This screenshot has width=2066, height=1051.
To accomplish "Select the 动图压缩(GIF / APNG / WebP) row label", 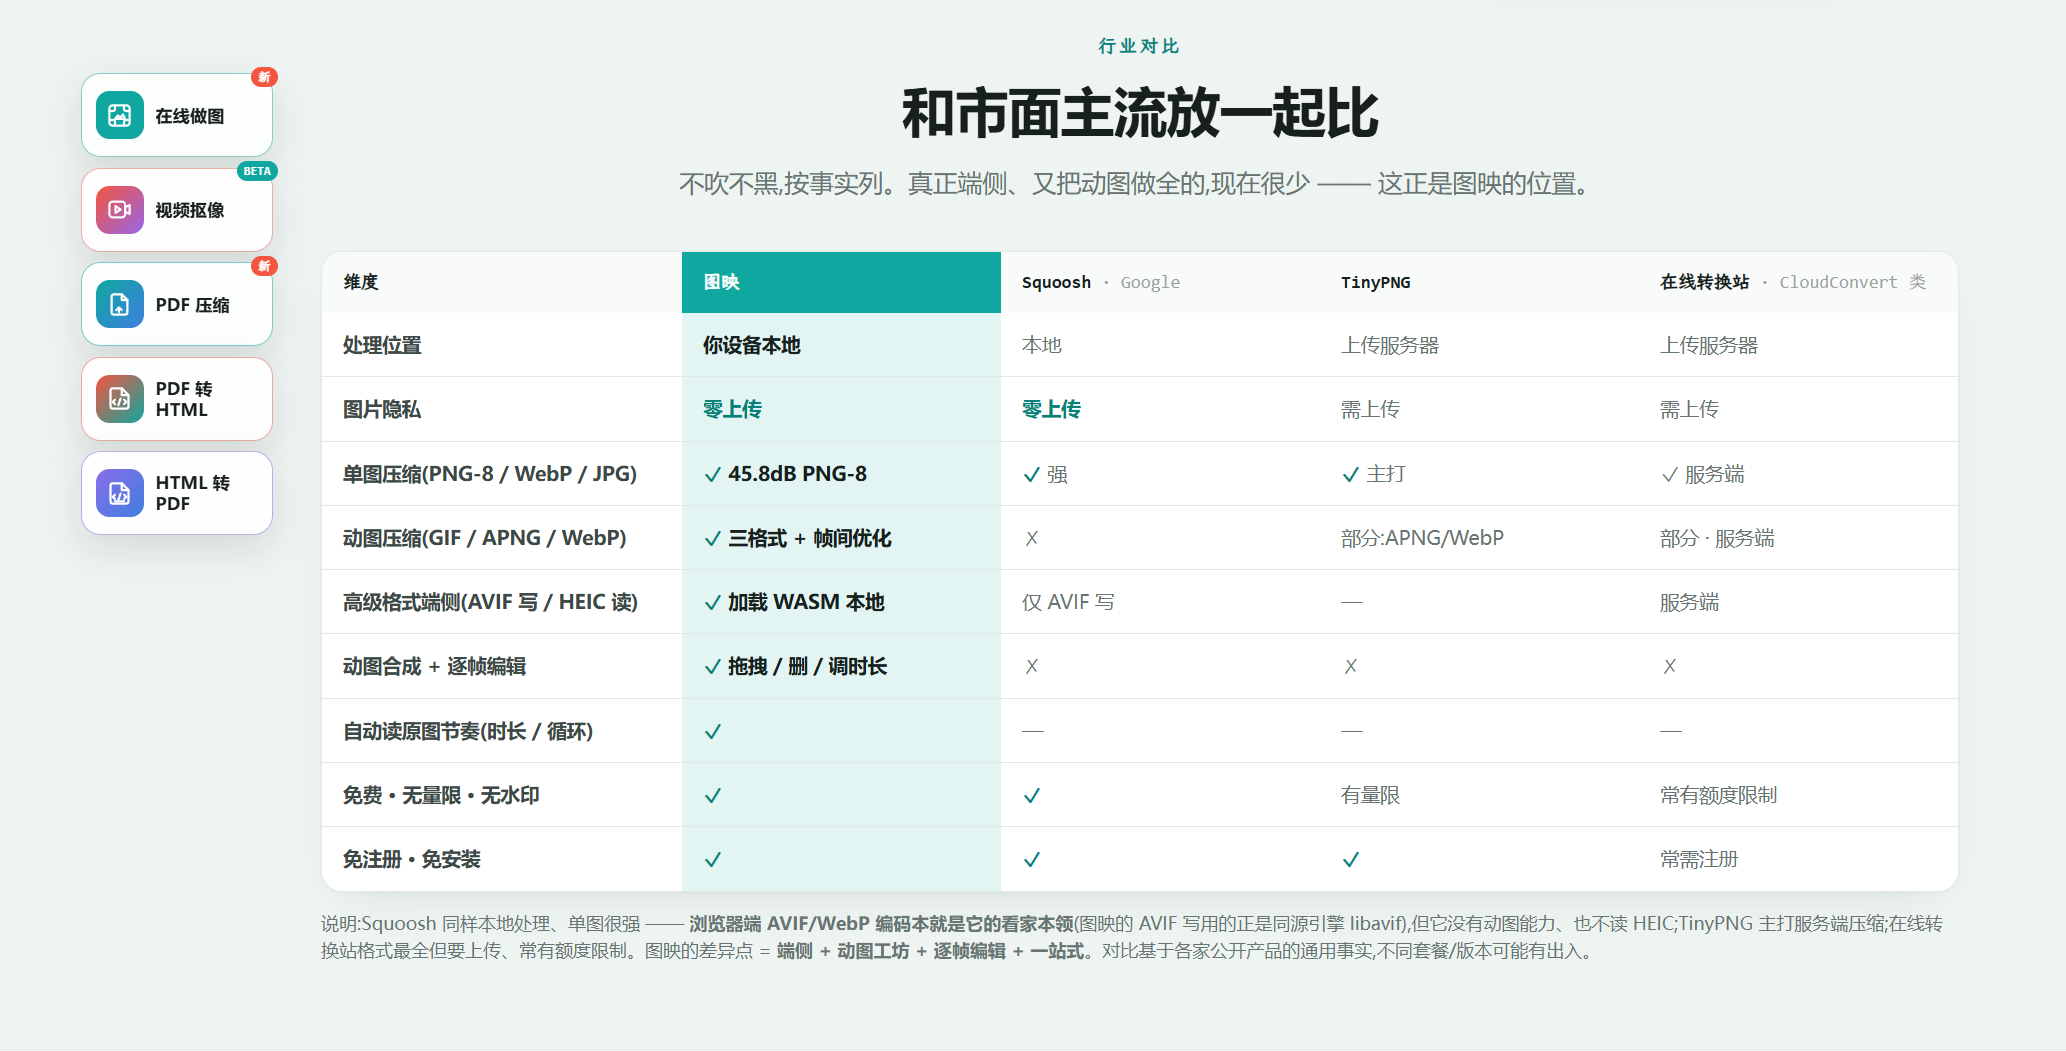I will [x=485, y=538].
